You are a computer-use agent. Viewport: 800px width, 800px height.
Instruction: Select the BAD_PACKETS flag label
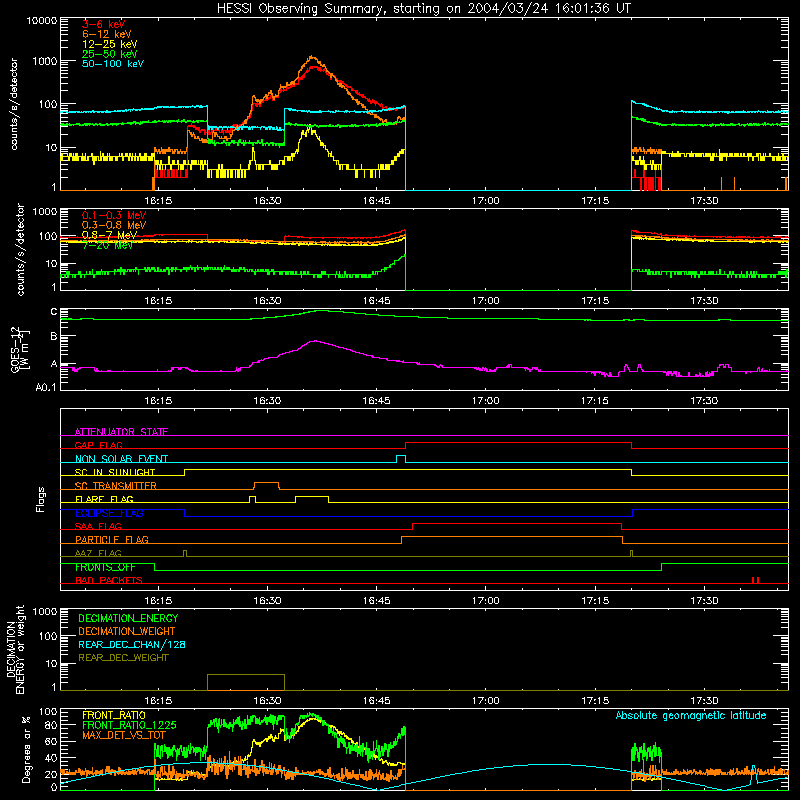(x=109, y=580)
